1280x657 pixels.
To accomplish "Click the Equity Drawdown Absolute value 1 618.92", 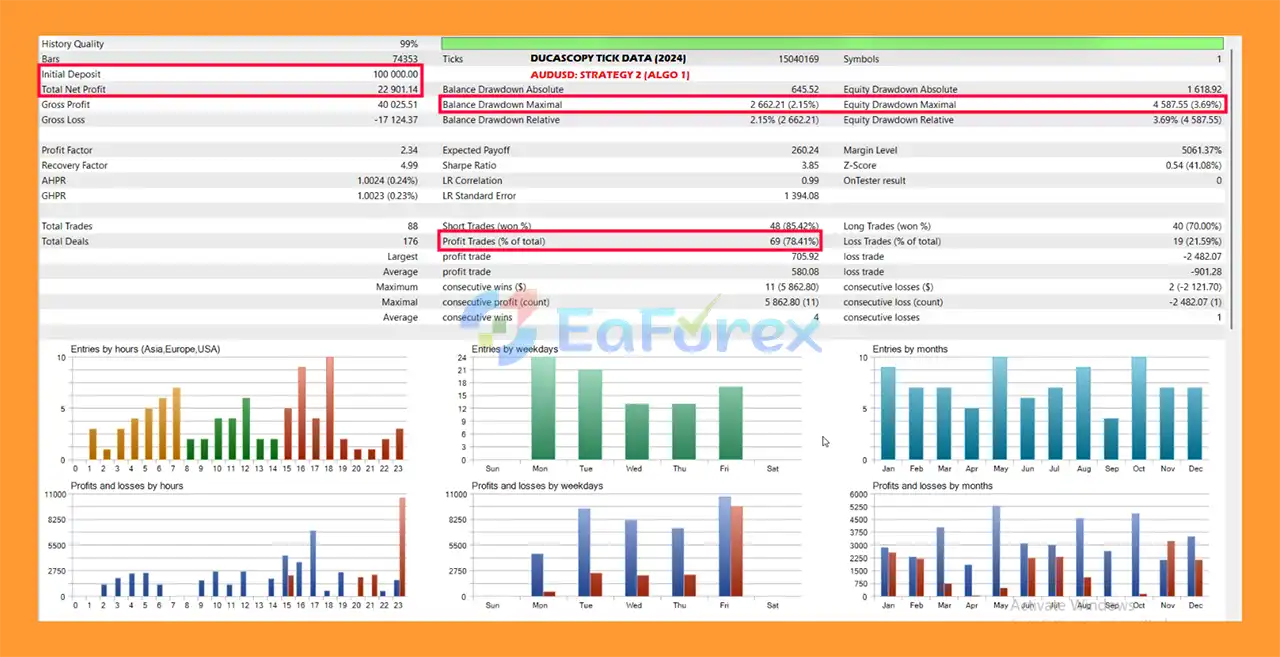I will click(x=1204, y=90).
